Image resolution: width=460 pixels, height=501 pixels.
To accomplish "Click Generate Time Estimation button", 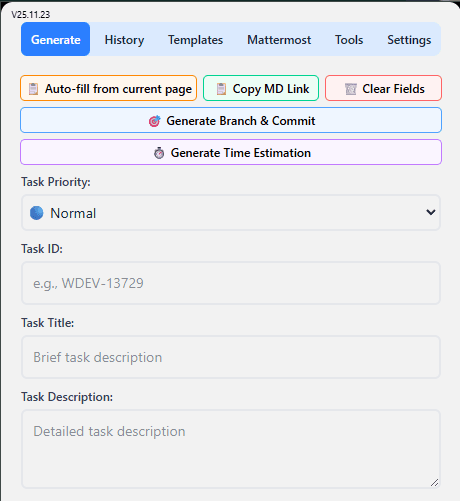I will (x=231, y=152).
